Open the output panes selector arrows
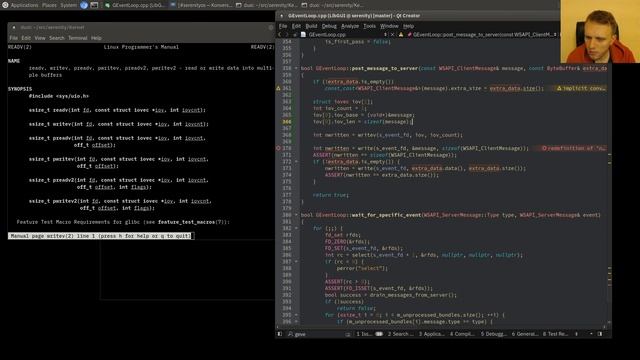This screenshot has width=640, height=360. (576, 334)
